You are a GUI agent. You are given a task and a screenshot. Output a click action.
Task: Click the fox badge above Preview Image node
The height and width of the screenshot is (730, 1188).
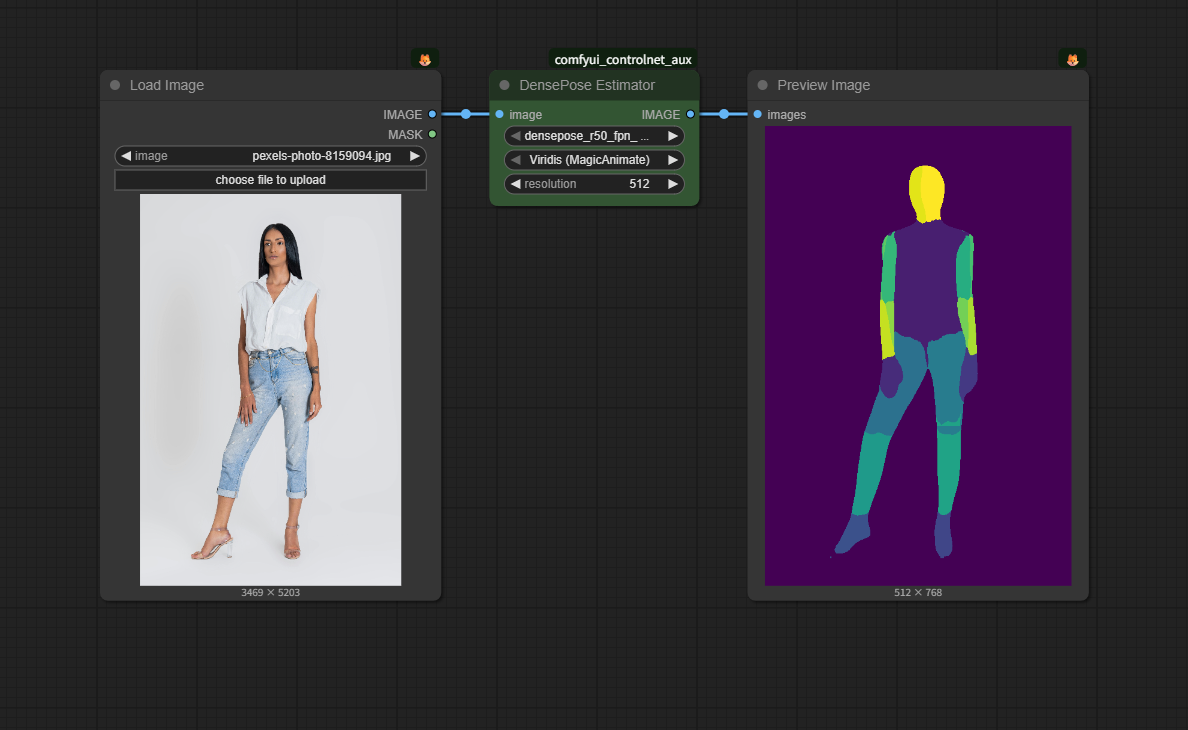1072,60
